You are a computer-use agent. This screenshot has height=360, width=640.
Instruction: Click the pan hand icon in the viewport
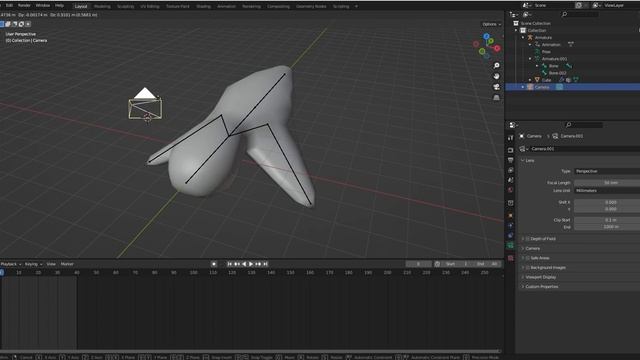click(496, 76)
